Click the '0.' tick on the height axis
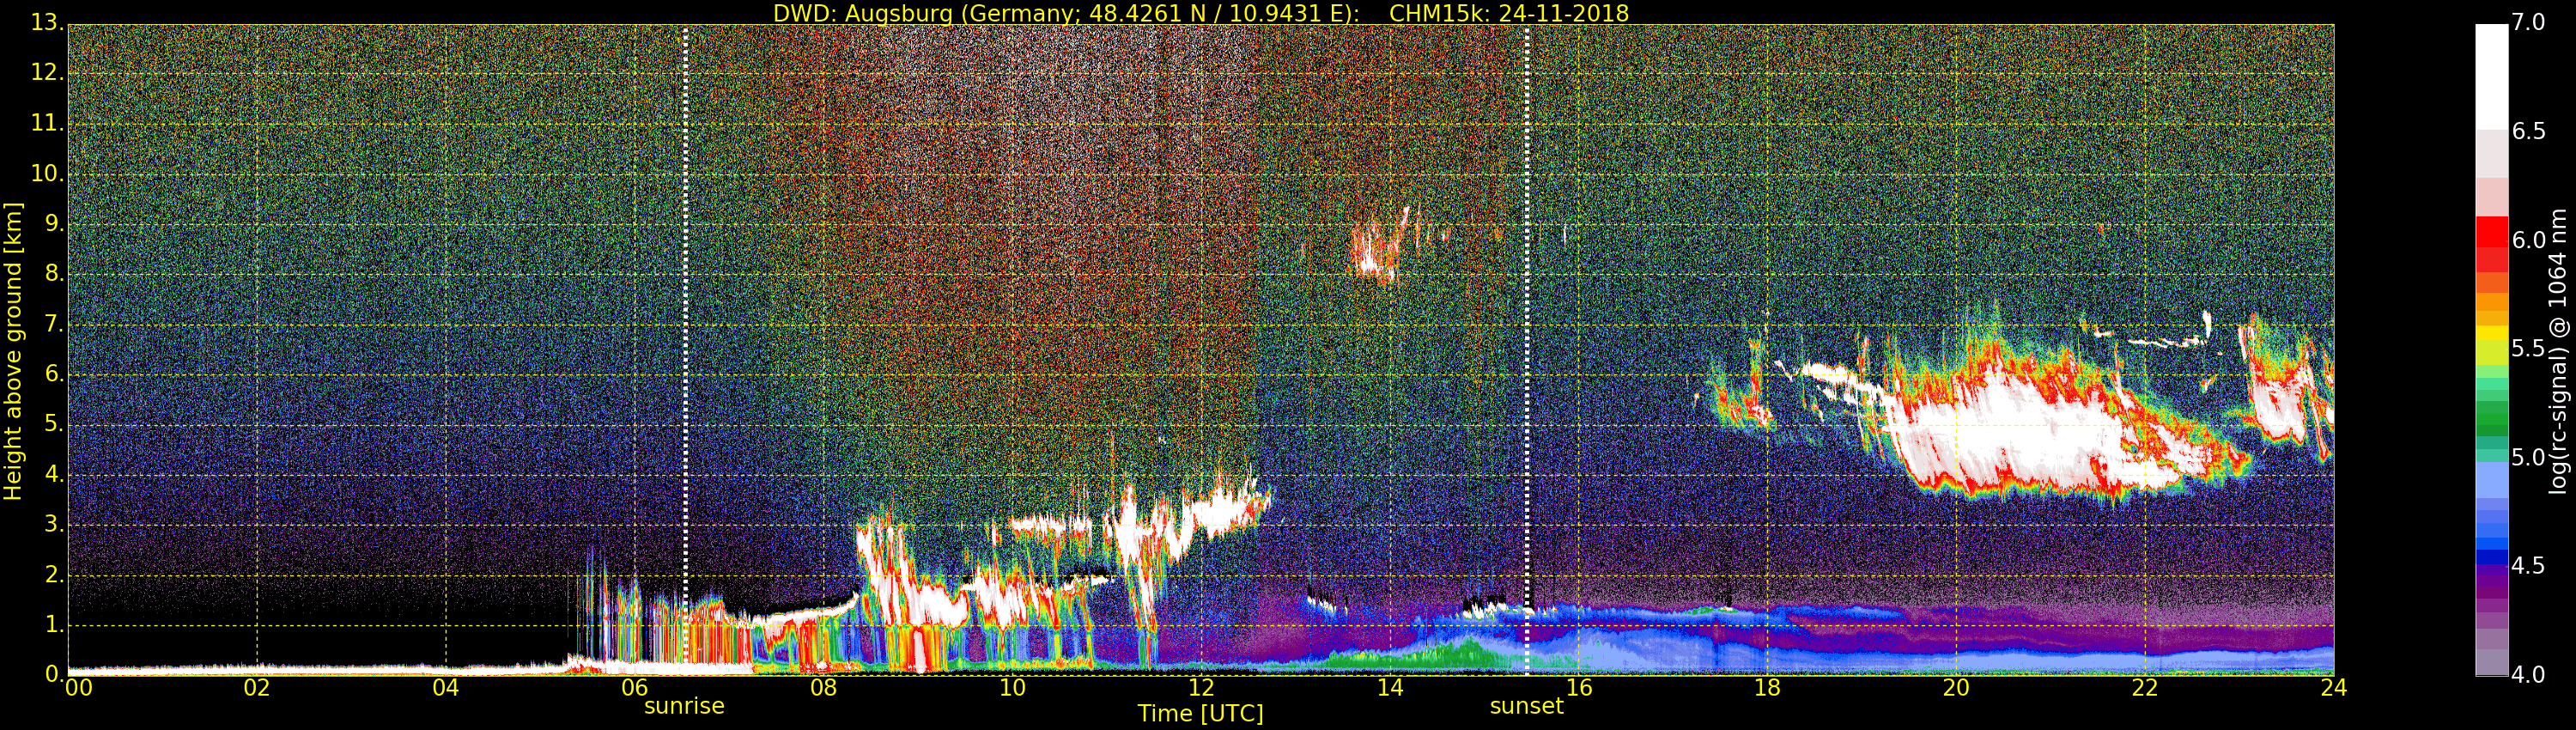 [53, 674]
